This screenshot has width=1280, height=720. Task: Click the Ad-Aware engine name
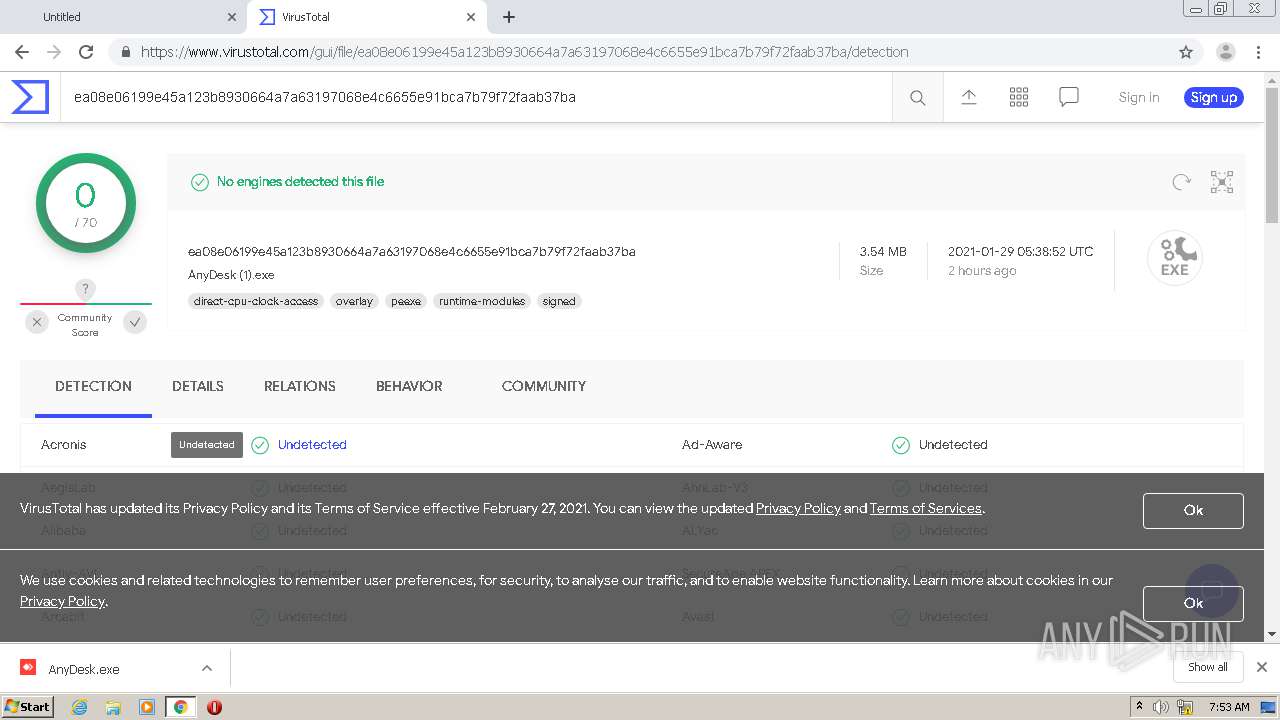click(x=712, y=445)
